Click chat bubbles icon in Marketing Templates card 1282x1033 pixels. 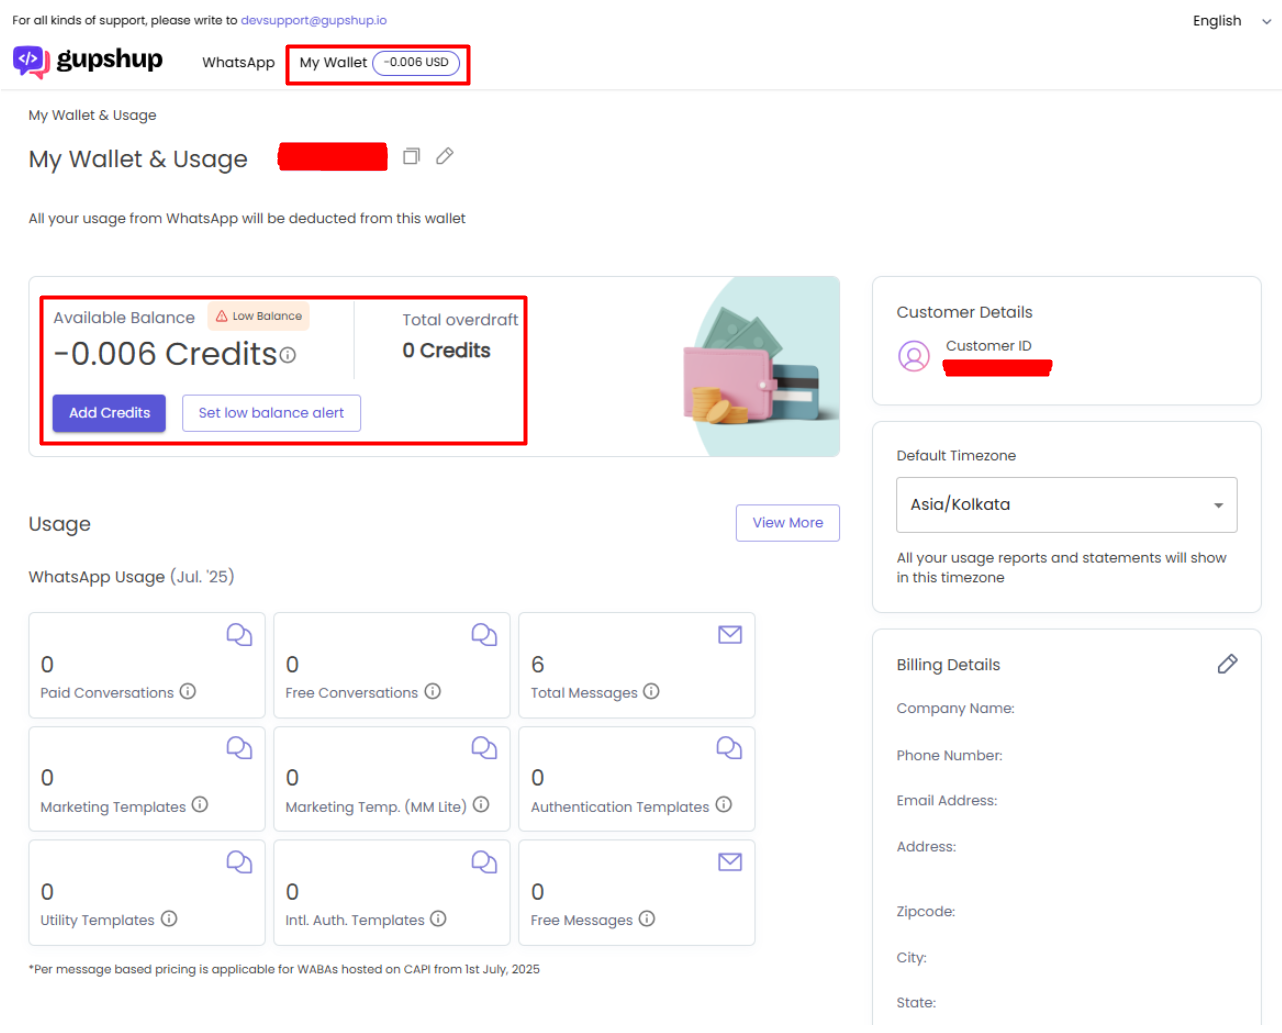click(x=239, y=748)
